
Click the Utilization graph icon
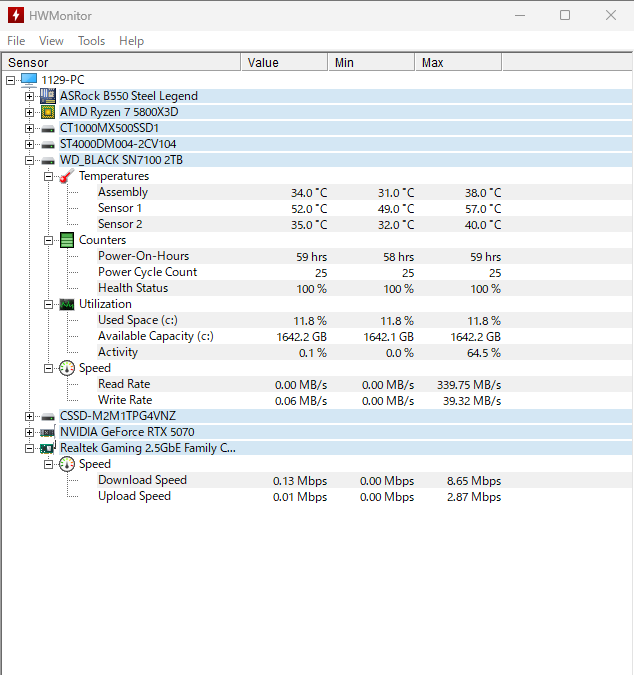point(66,304)
